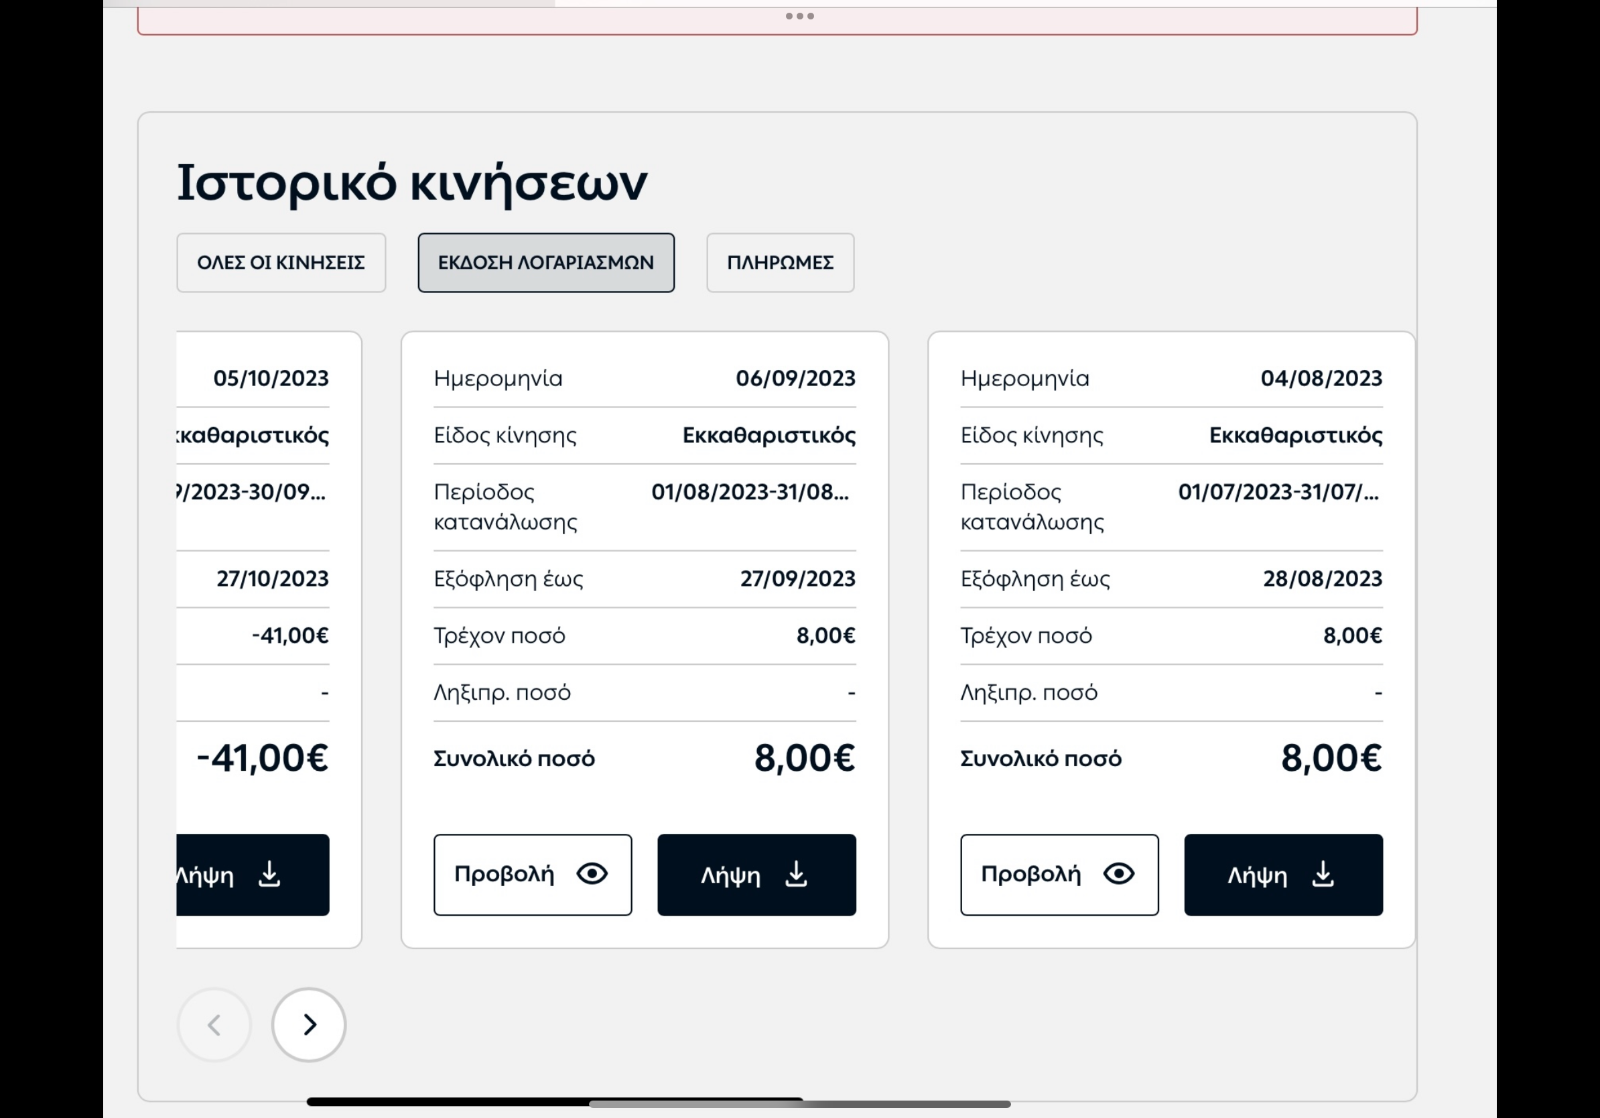The image size is (1600, 1118).
Task: Click the three-dot handle at top
Action: (x=800, y=16)
